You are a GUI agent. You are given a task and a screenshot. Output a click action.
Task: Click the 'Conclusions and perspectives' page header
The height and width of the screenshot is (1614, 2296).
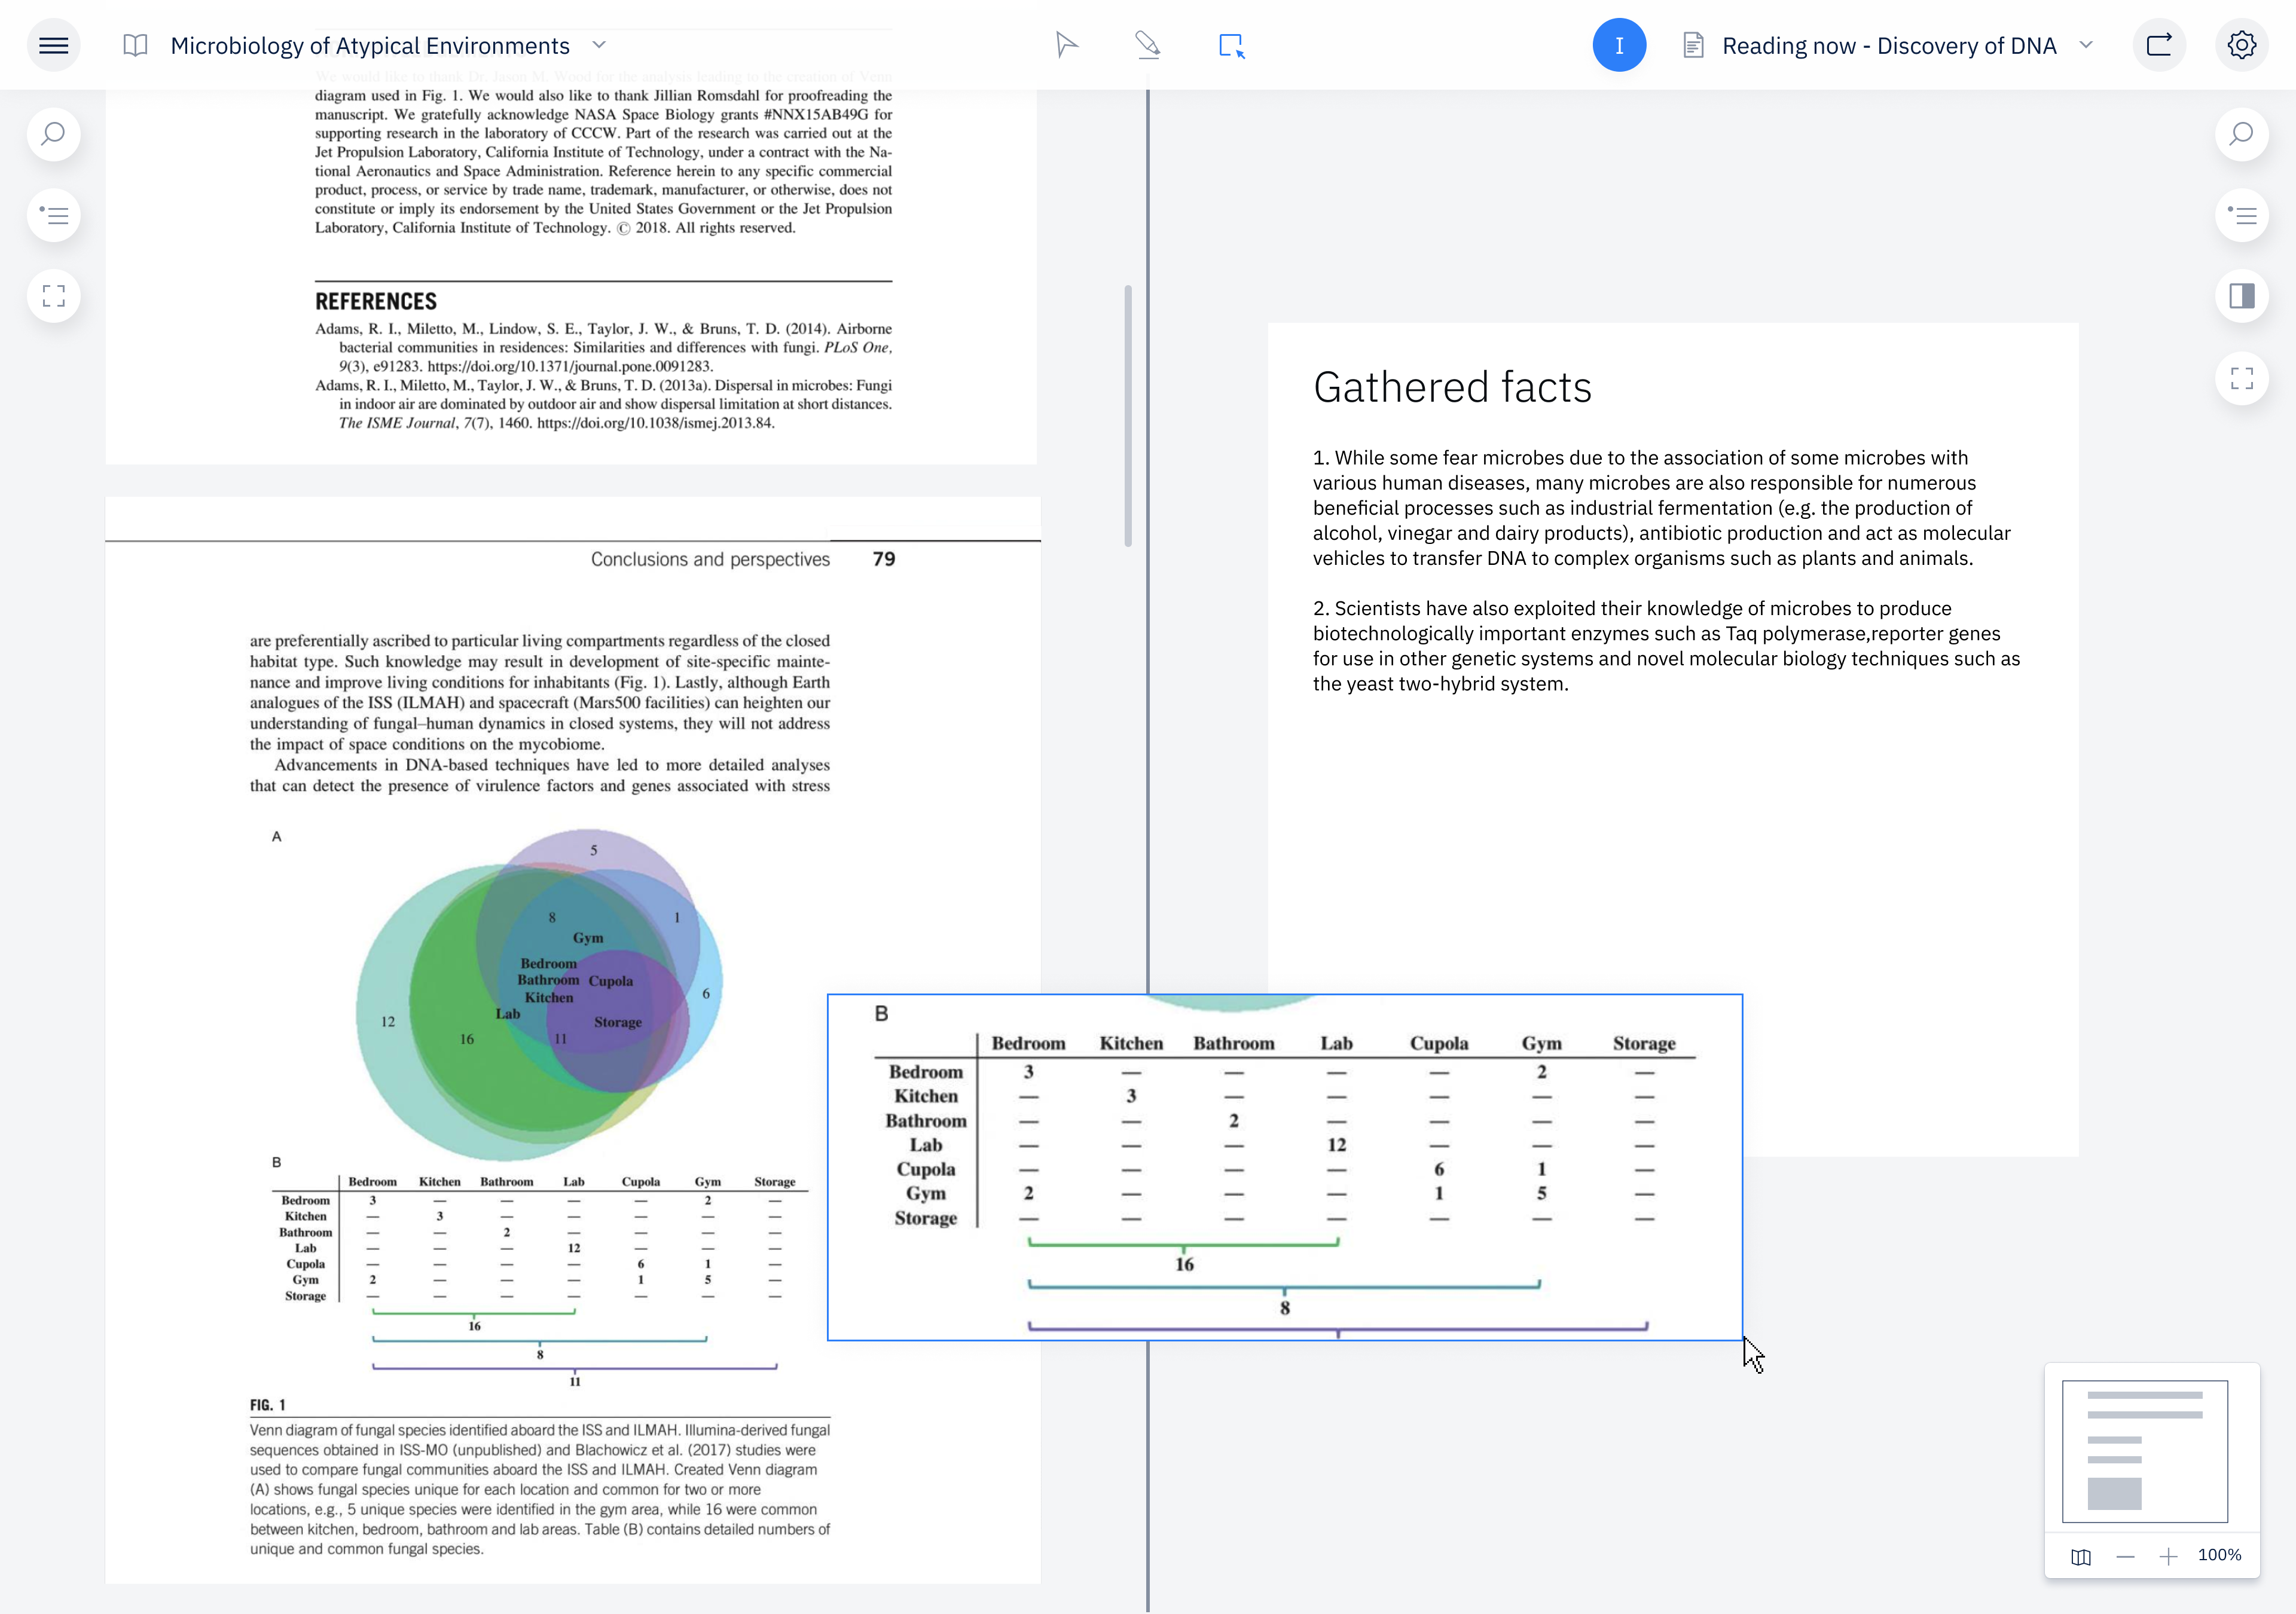710,559
